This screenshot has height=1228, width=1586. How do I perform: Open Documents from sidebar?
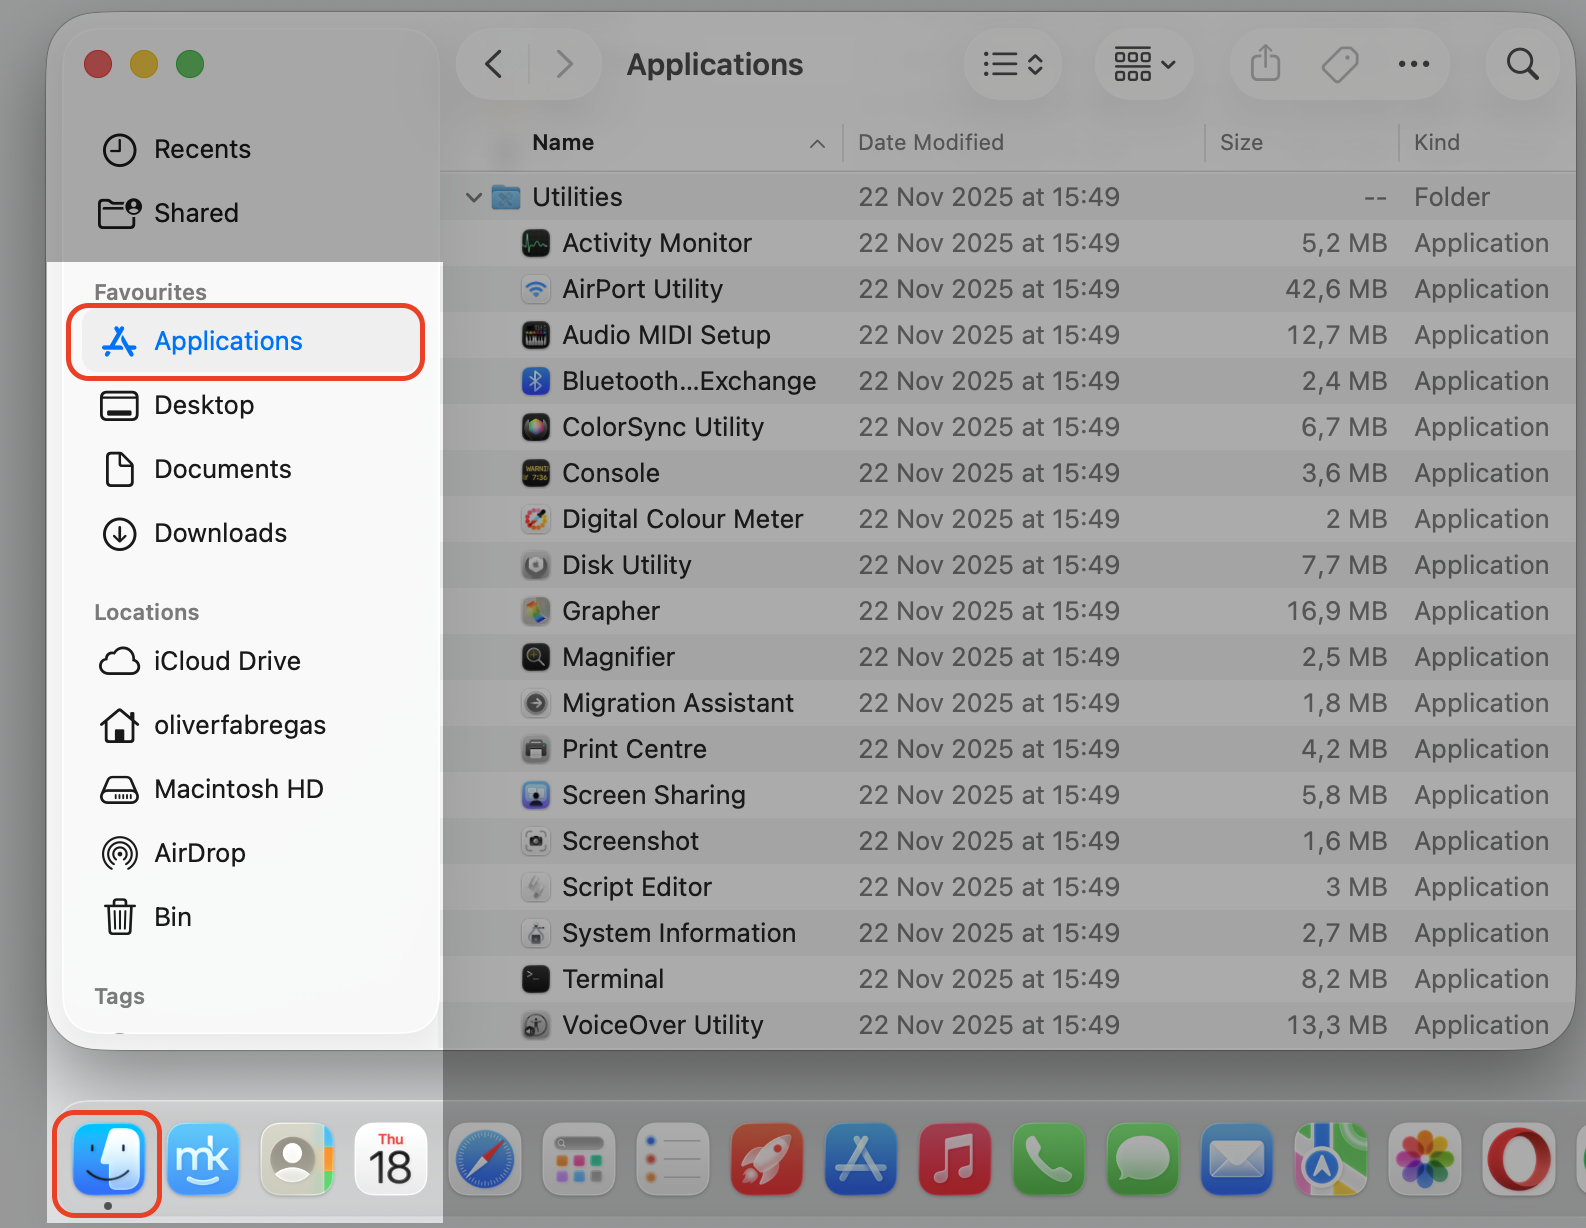point(246,469)
